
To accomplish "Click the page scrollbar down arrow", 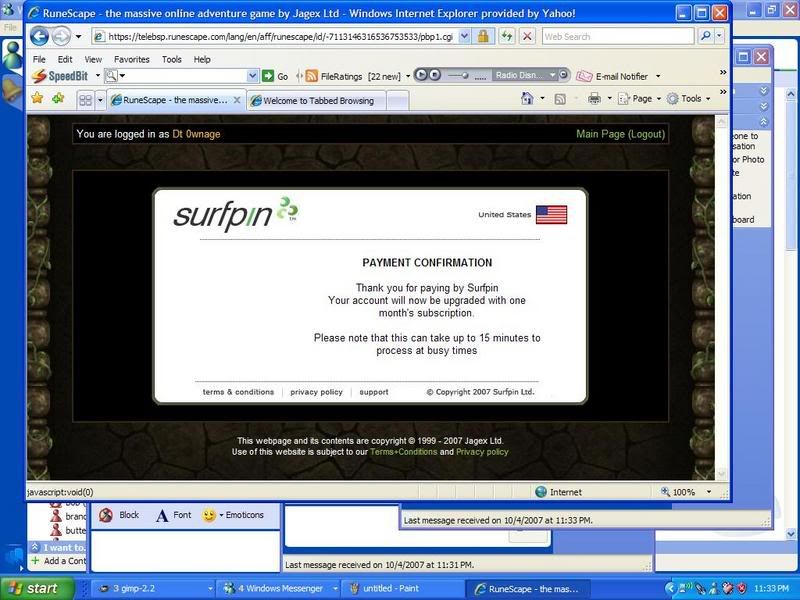I will pos(721,474).
